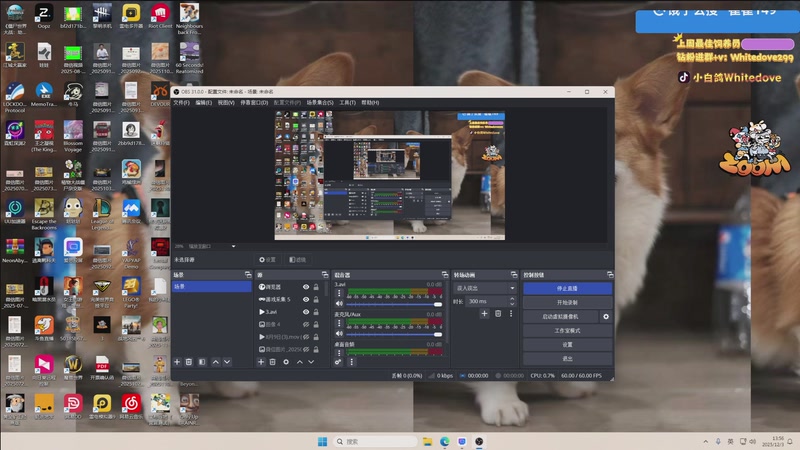Decrease transition duration with down stepper arrow
Viewport: 800px width, 450px height.
click(512, 304)
